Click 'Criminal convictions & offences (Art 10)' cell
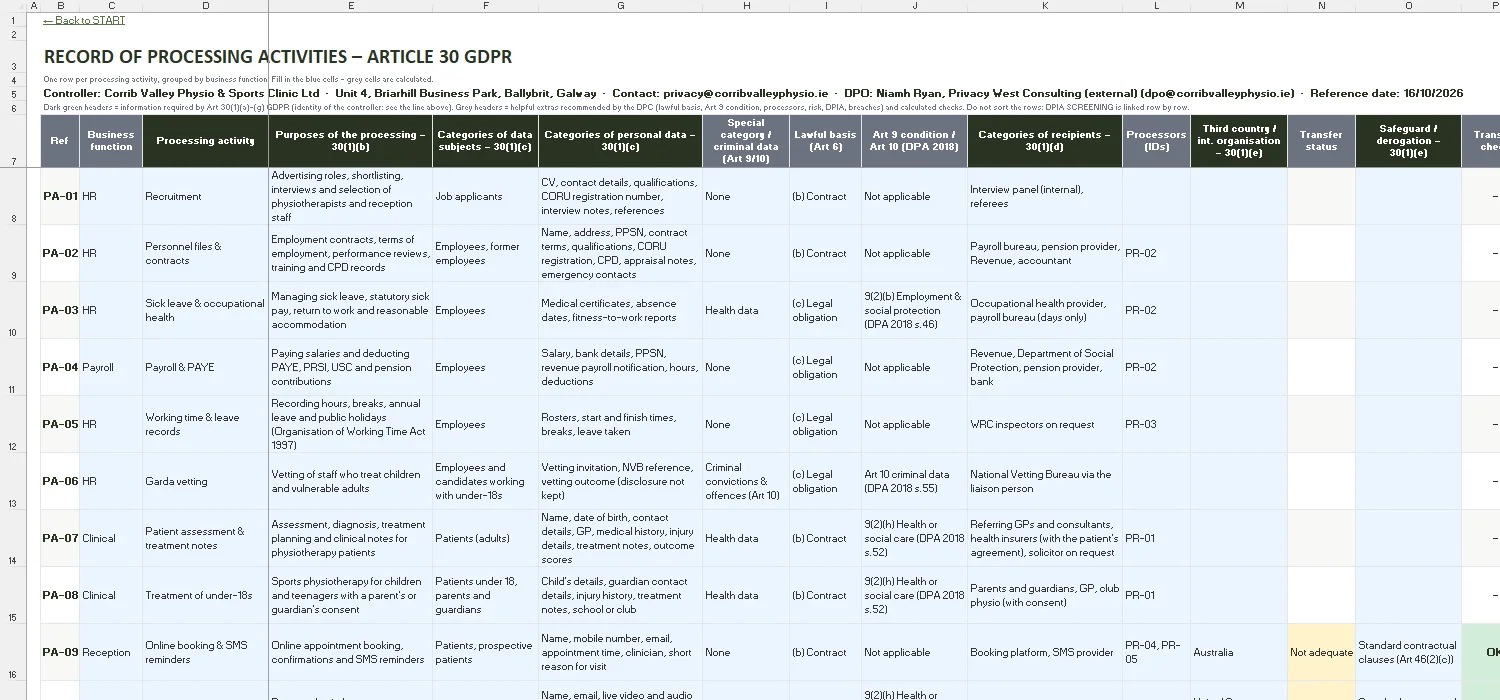Viewport: 1500px width, 700px height. (745, 481)
